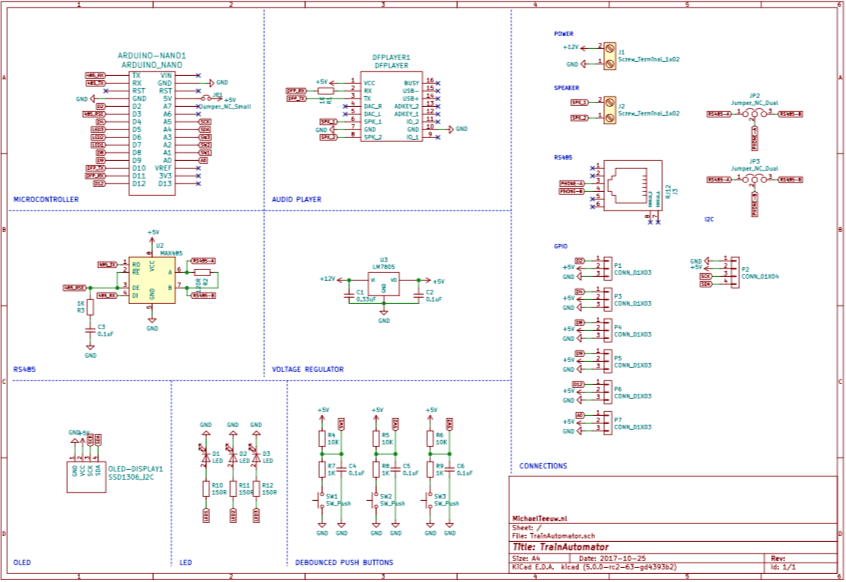The image size is (846, 582).
Task: Select the Arduino Nano component symbol
Action: click(152, 129)
